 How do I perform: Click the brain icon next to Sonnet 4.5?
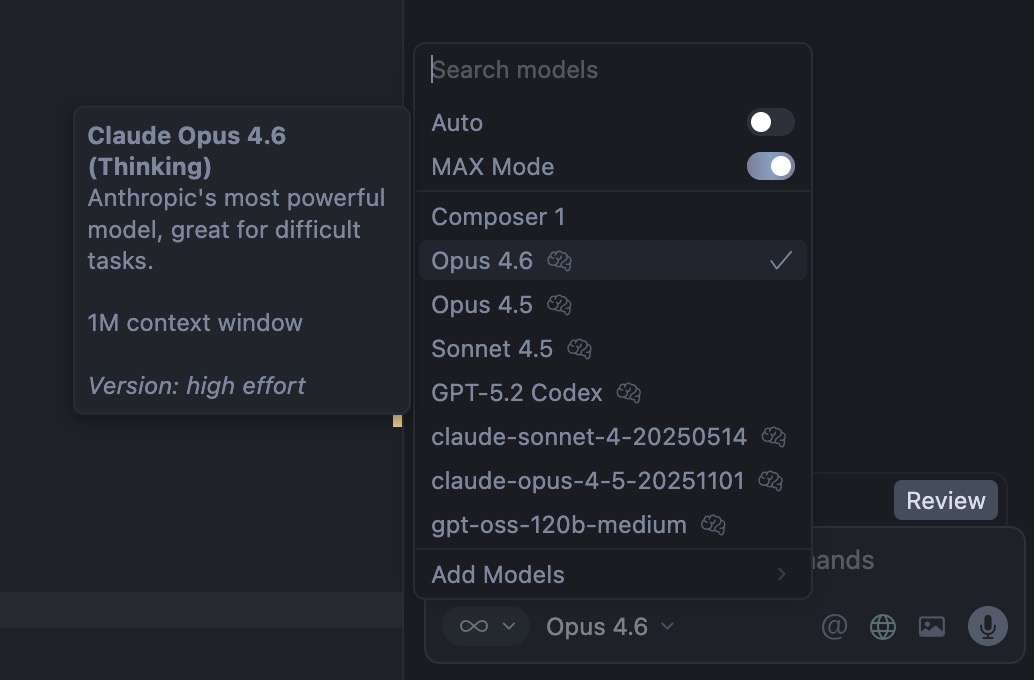[x=580, y=349]
